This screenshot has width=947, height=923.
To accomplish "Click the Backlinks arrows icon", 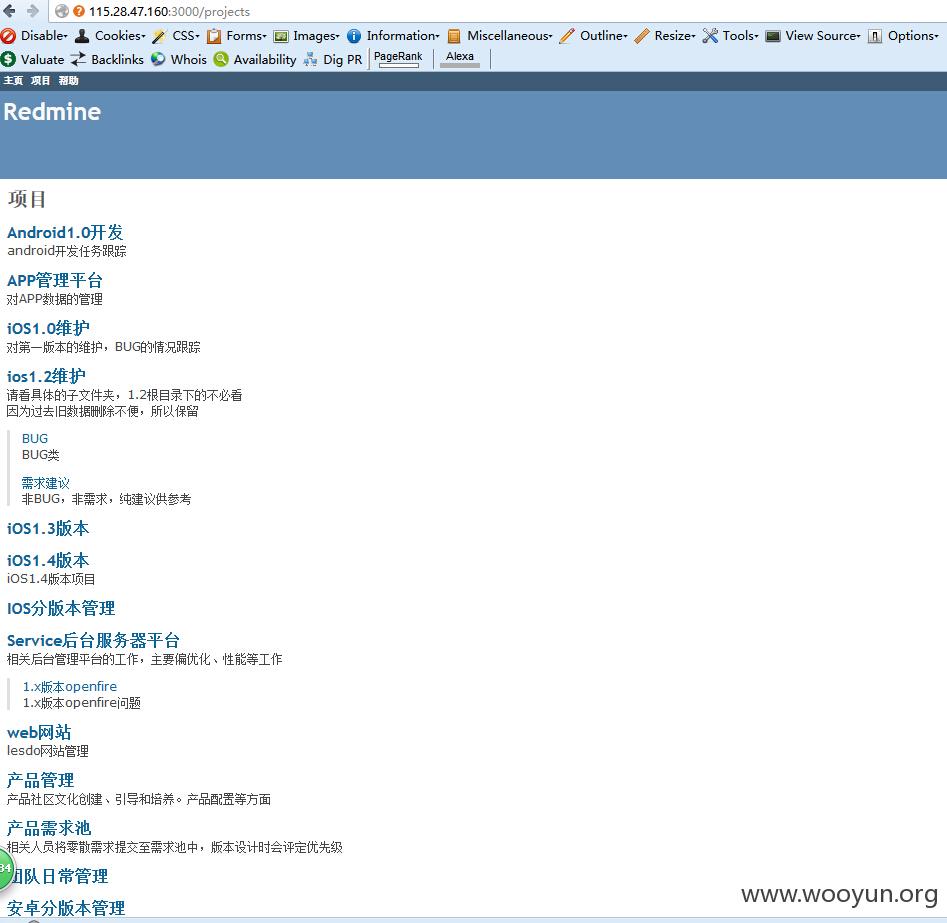I will pyautogui.click(x=78, y=59).
